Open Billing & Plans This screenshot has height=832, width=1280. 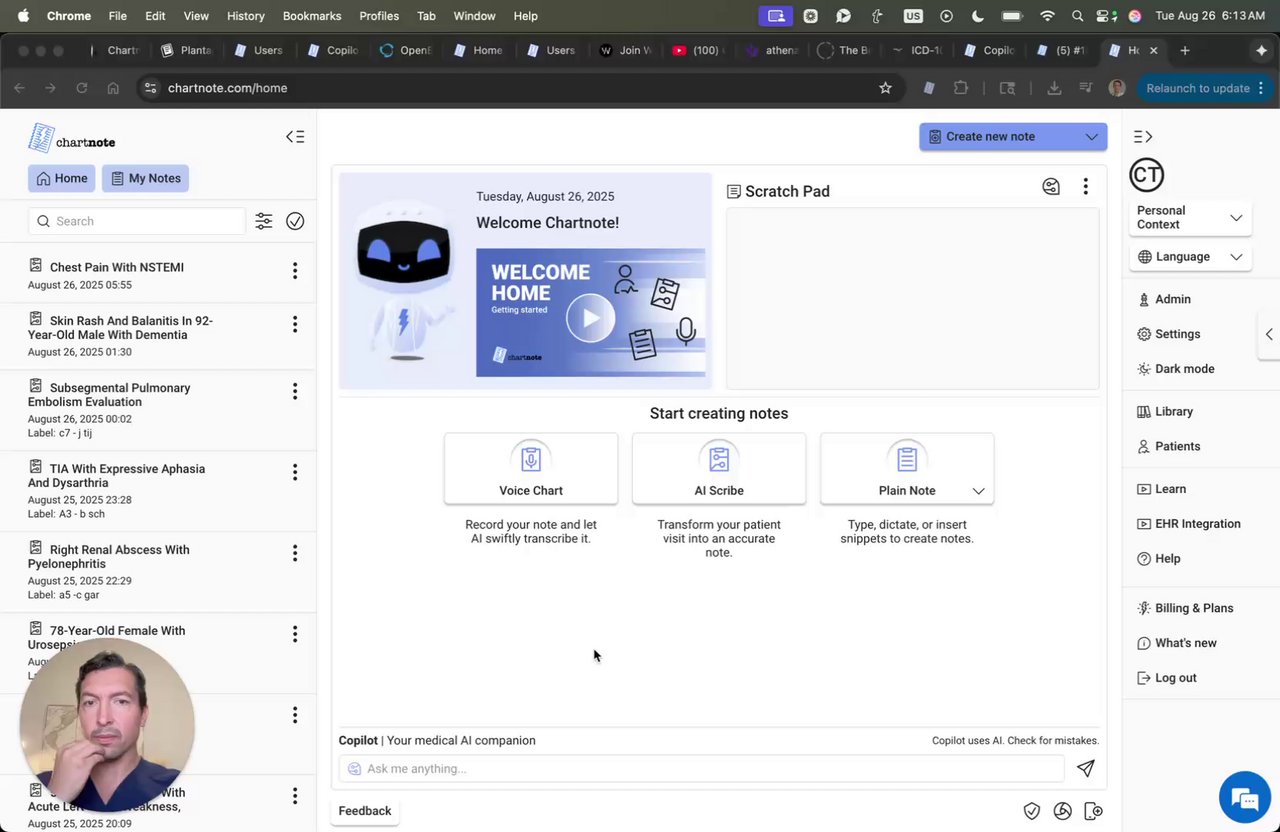click(x=1186, y=608)
